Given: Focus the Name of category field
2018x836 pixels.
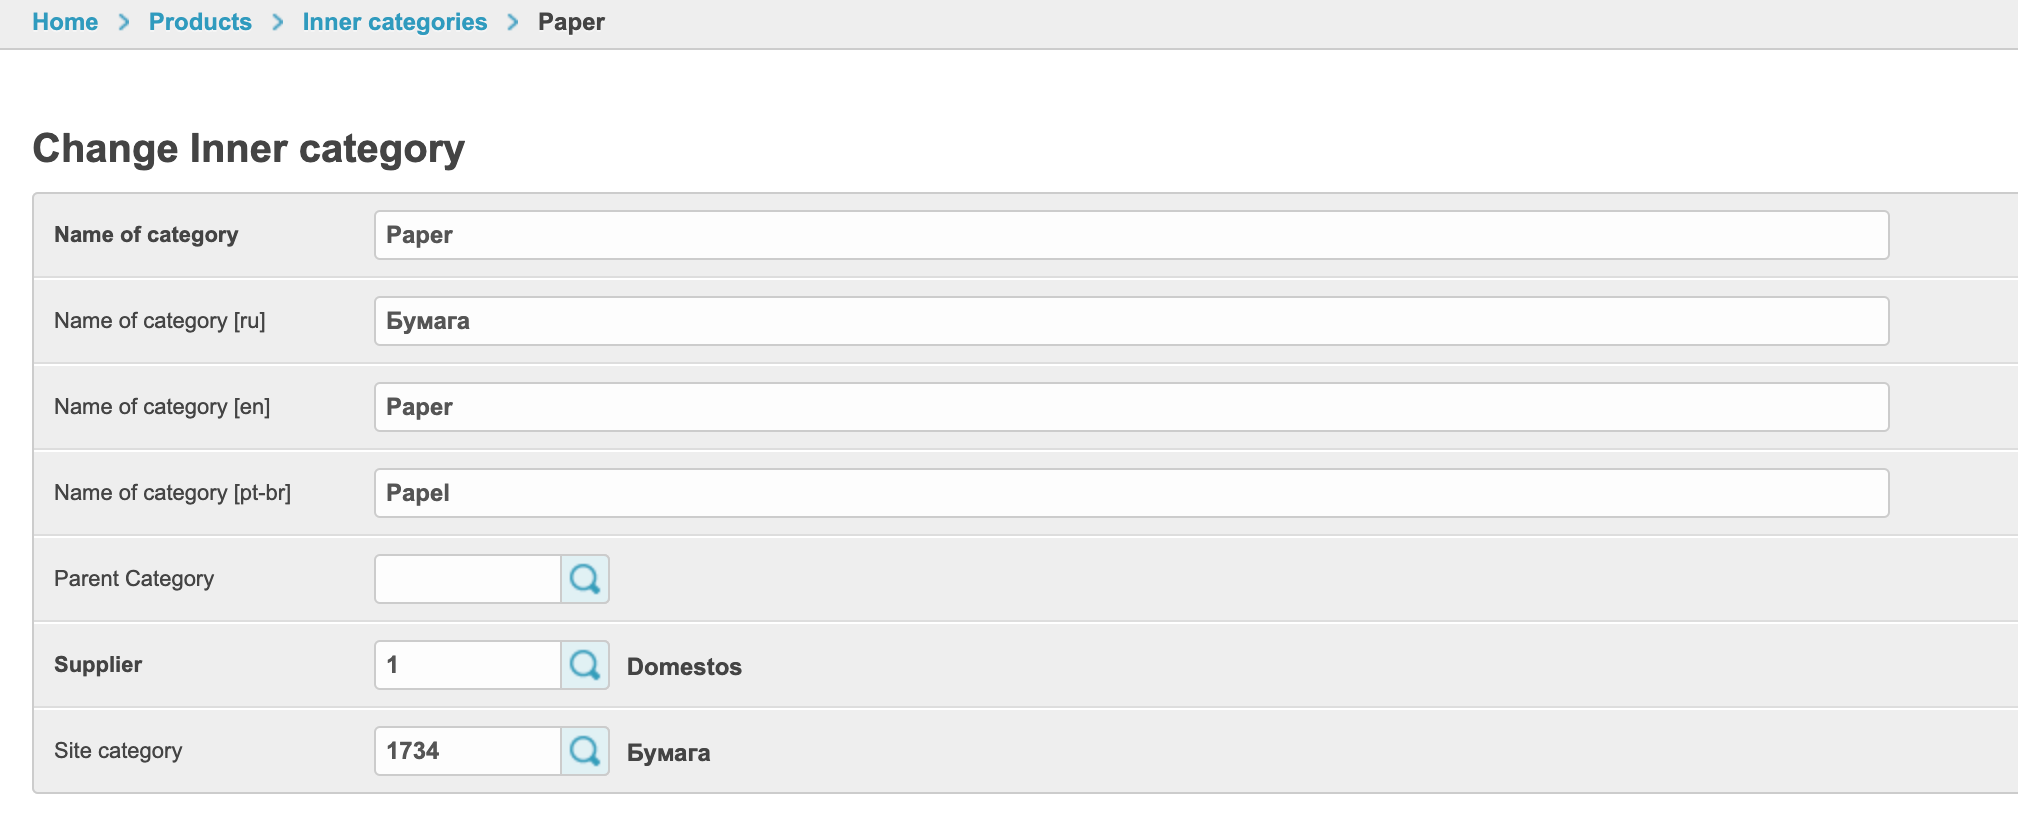Looking at the screenshot, I should coord(1130,235).
